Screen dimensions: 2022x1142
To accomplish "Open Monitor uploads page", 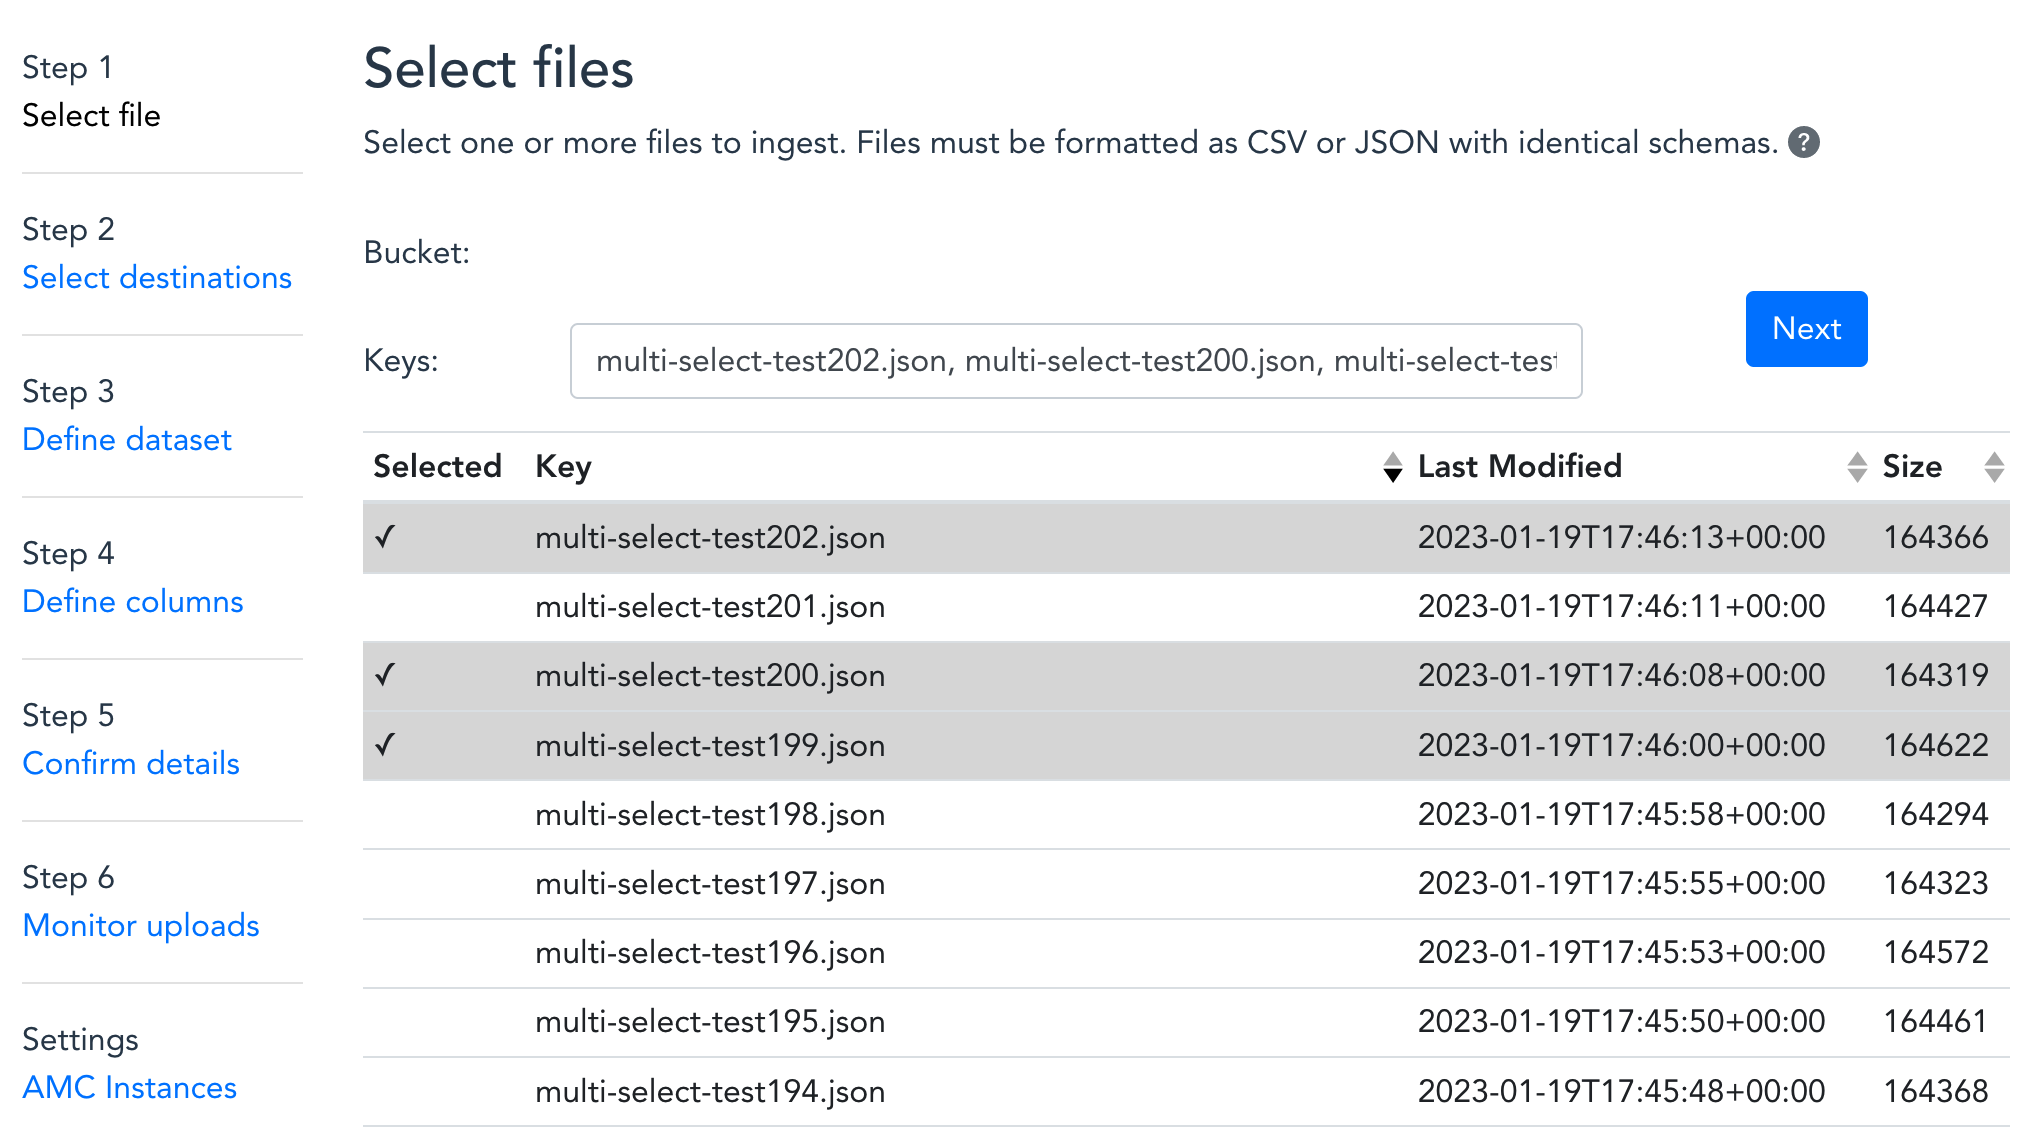I will pos(141,925).
